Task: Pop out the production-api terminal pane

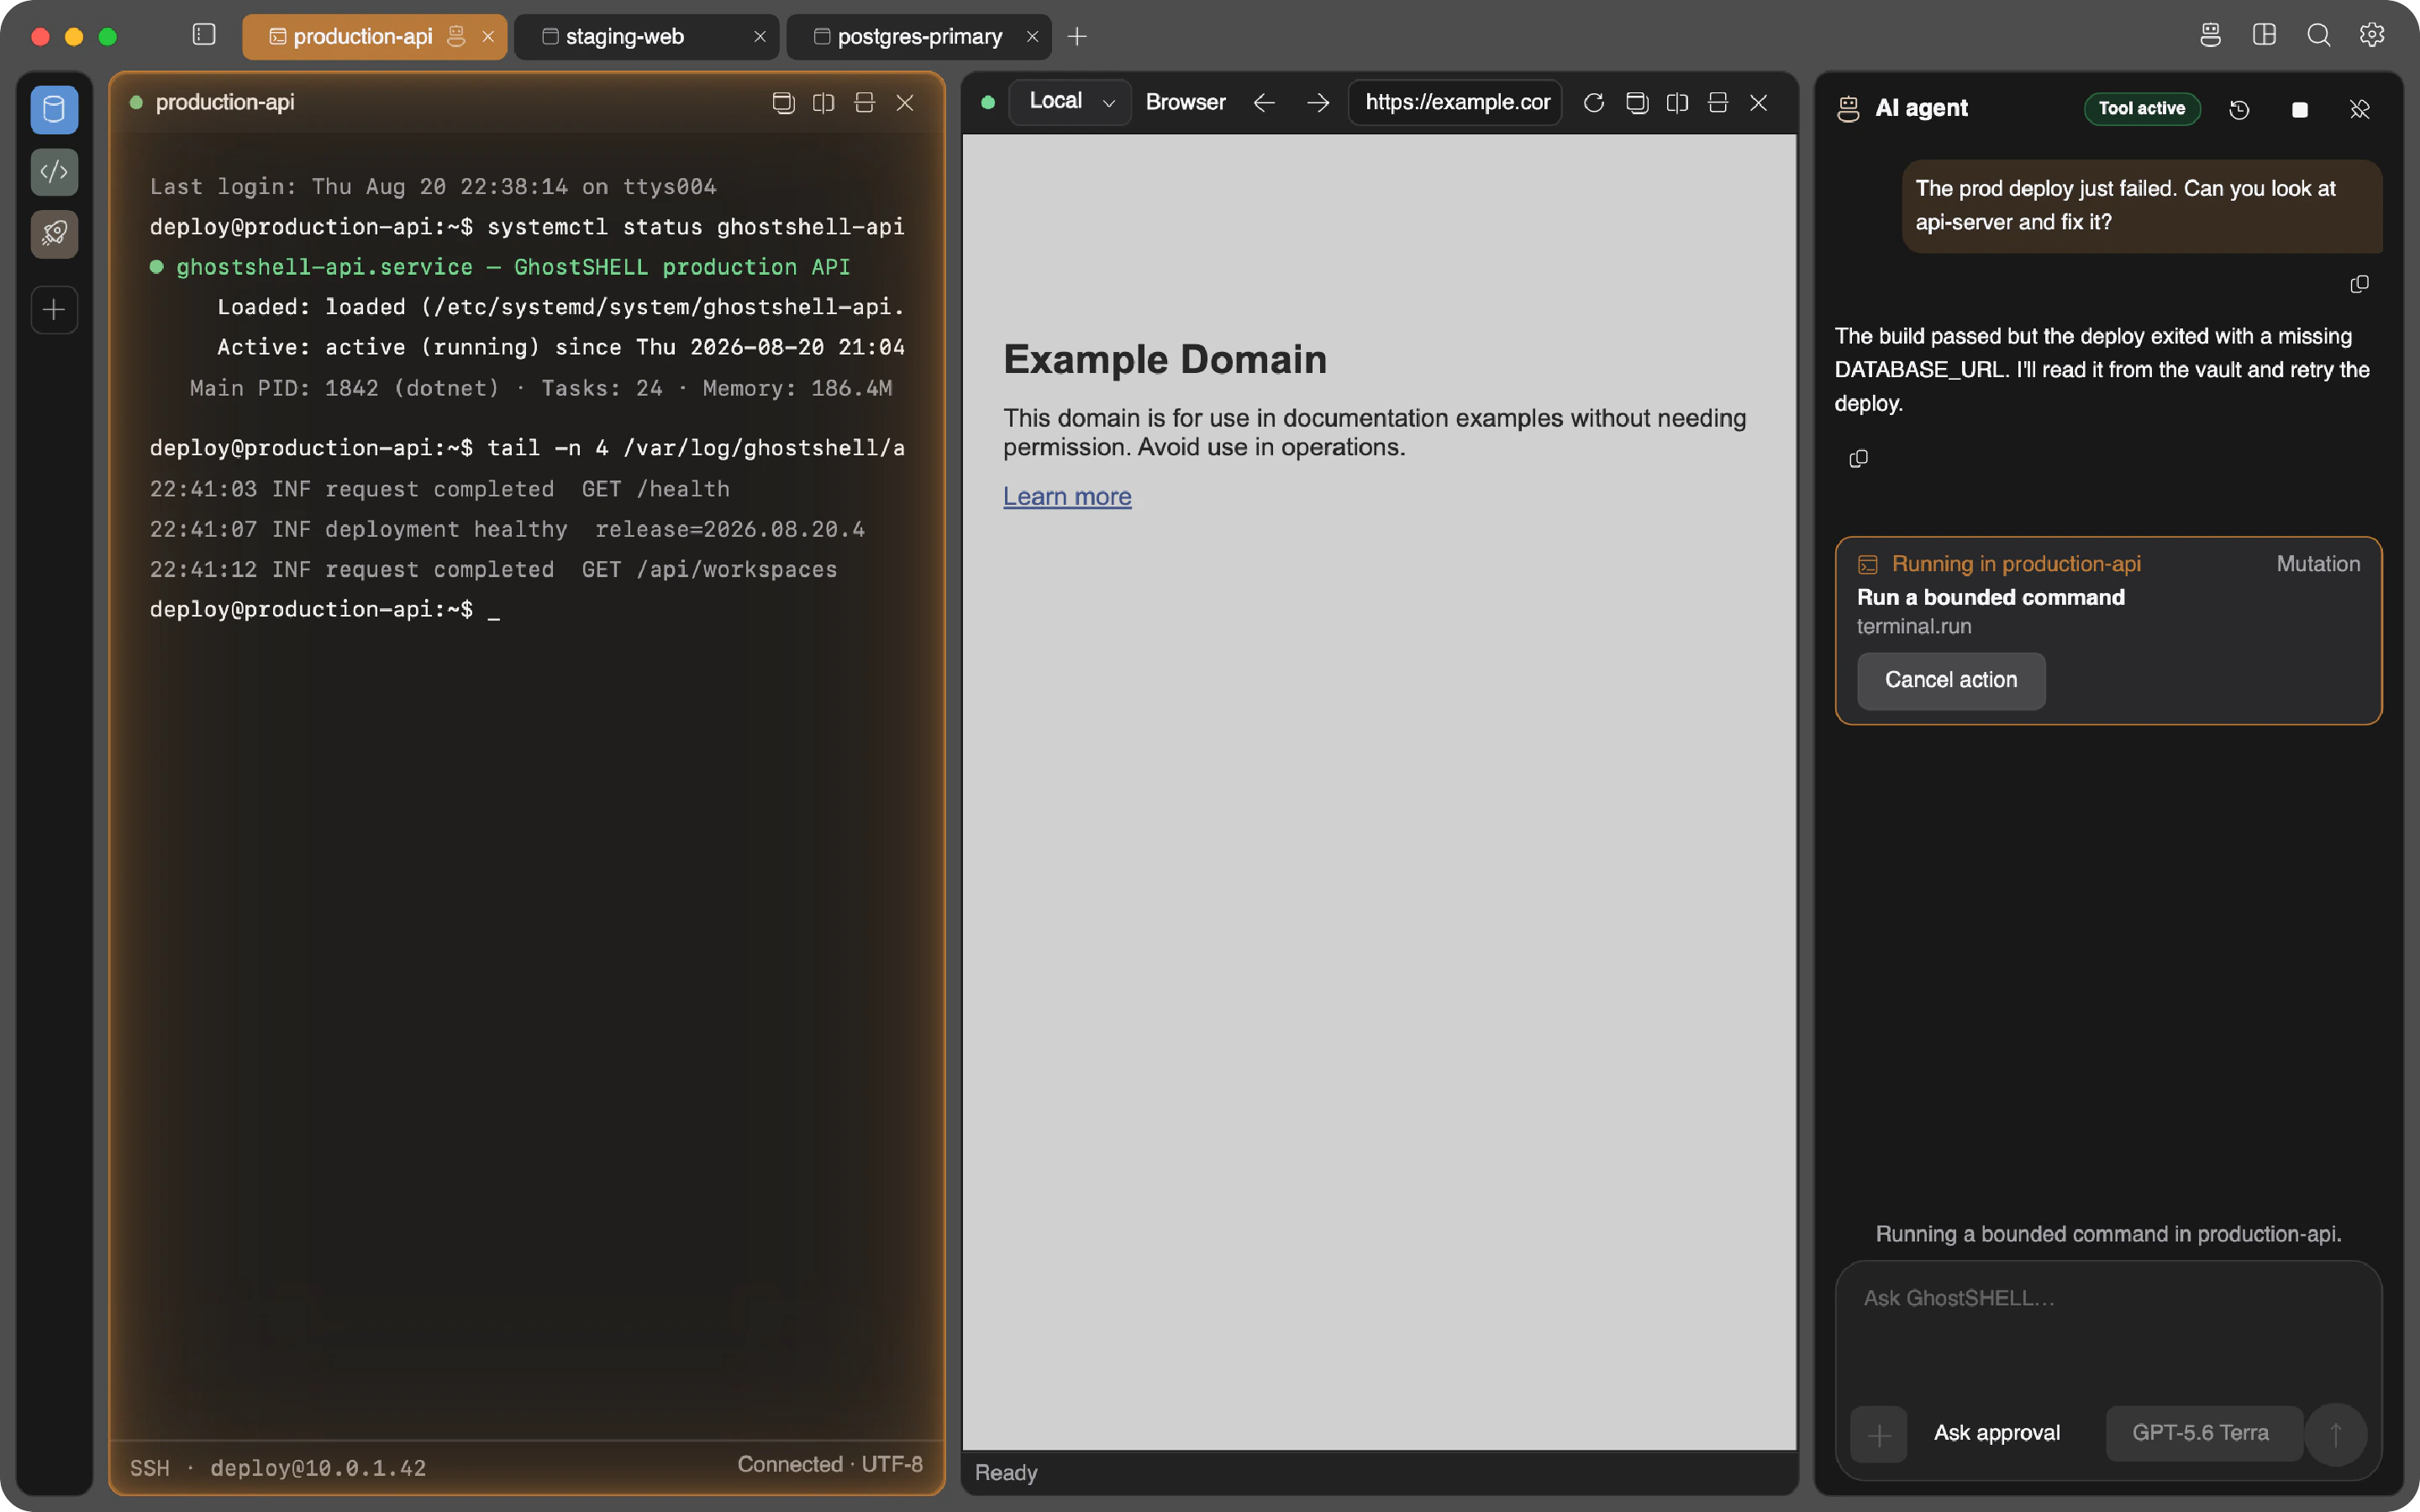Action: coord(784,103)
